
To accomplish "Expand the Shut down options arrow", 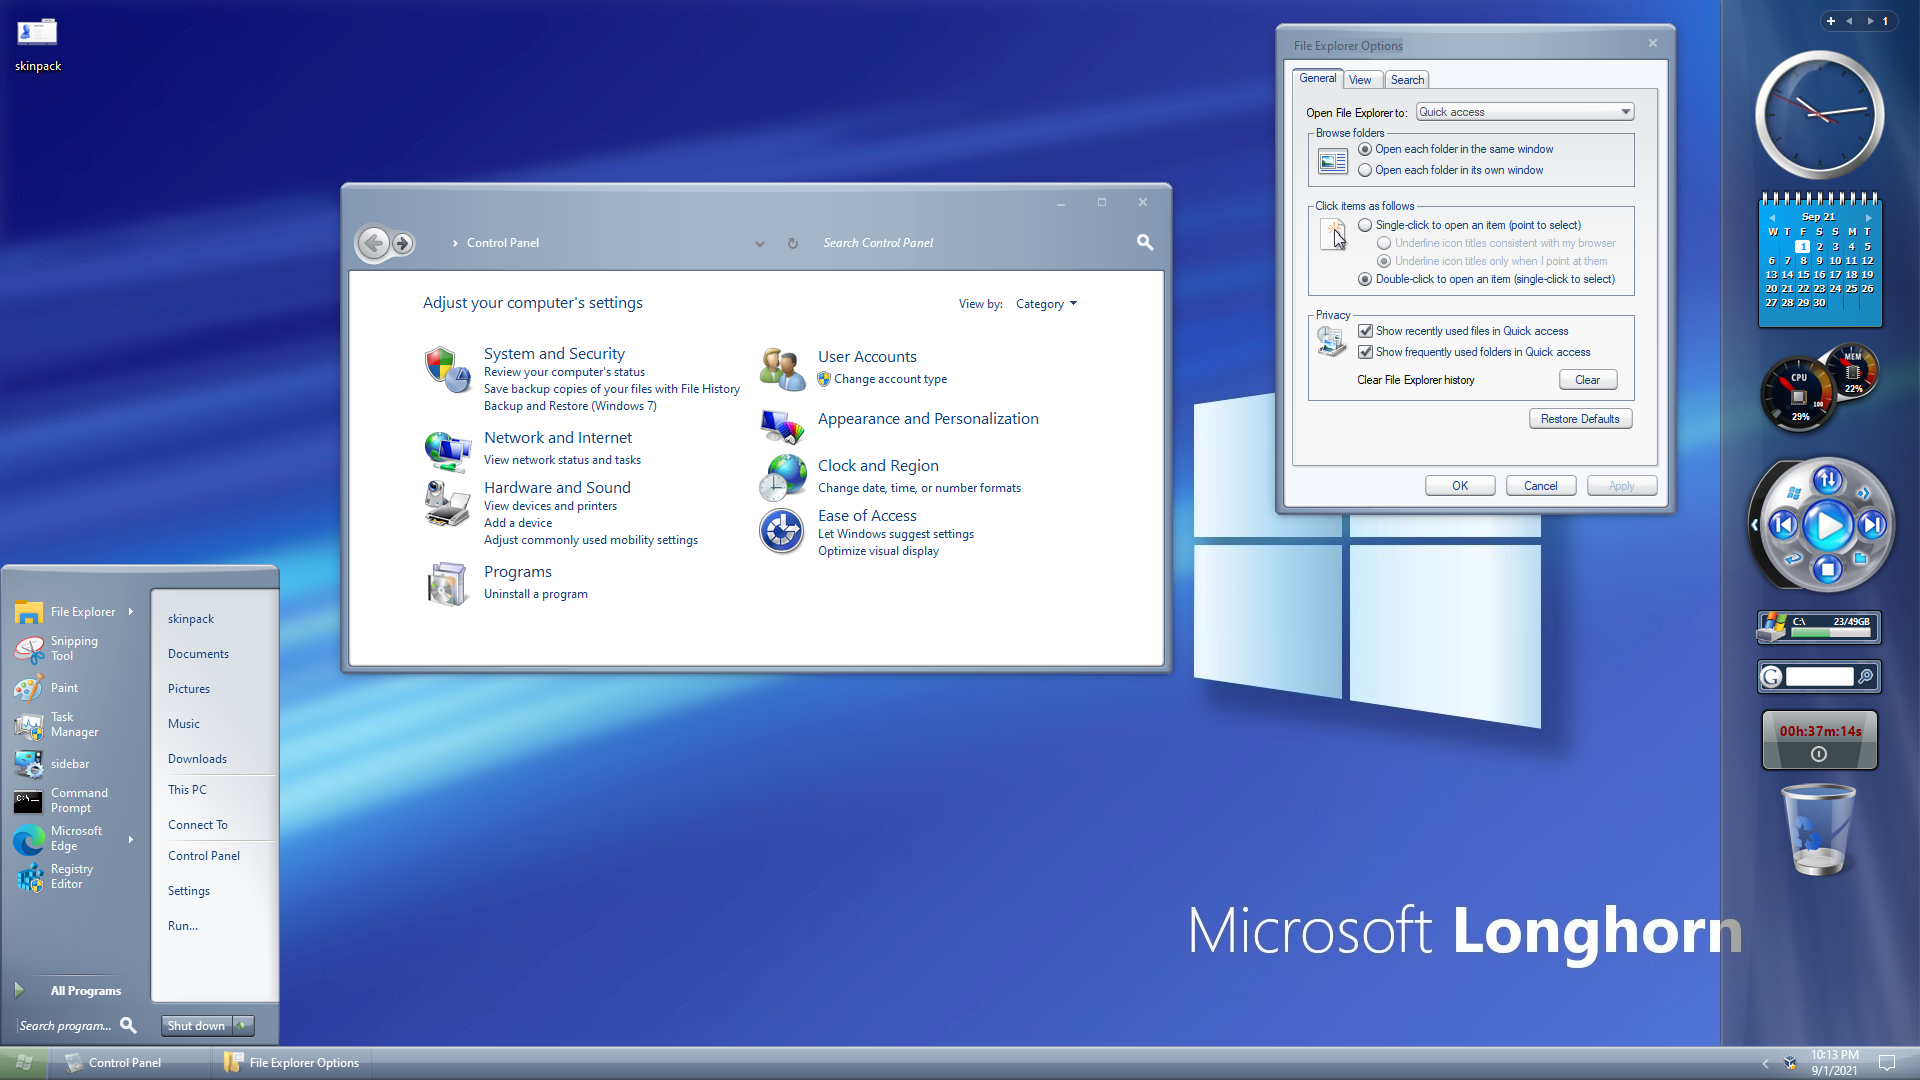I will click(x=242, y=1025).
